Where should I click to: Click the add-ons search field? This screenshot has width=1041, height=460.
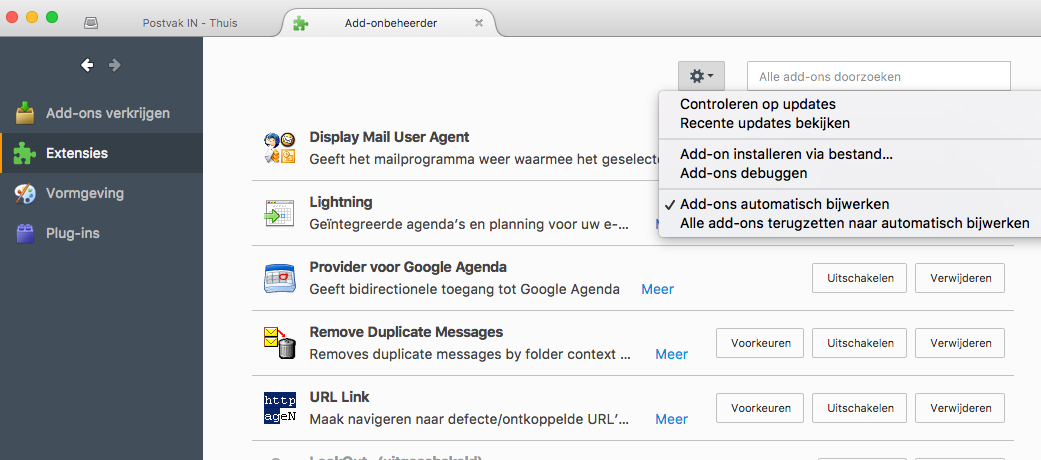tap(878, 76)
